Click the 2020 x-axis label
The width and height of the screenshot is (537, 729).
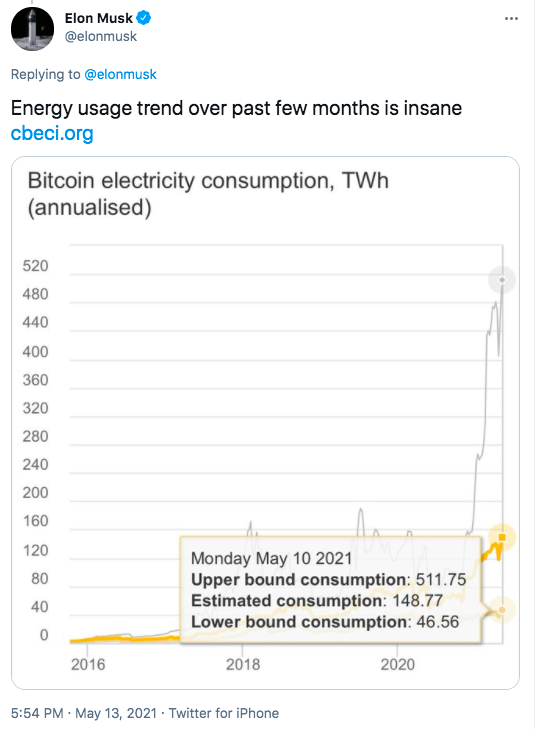click(x=398, y=664)
